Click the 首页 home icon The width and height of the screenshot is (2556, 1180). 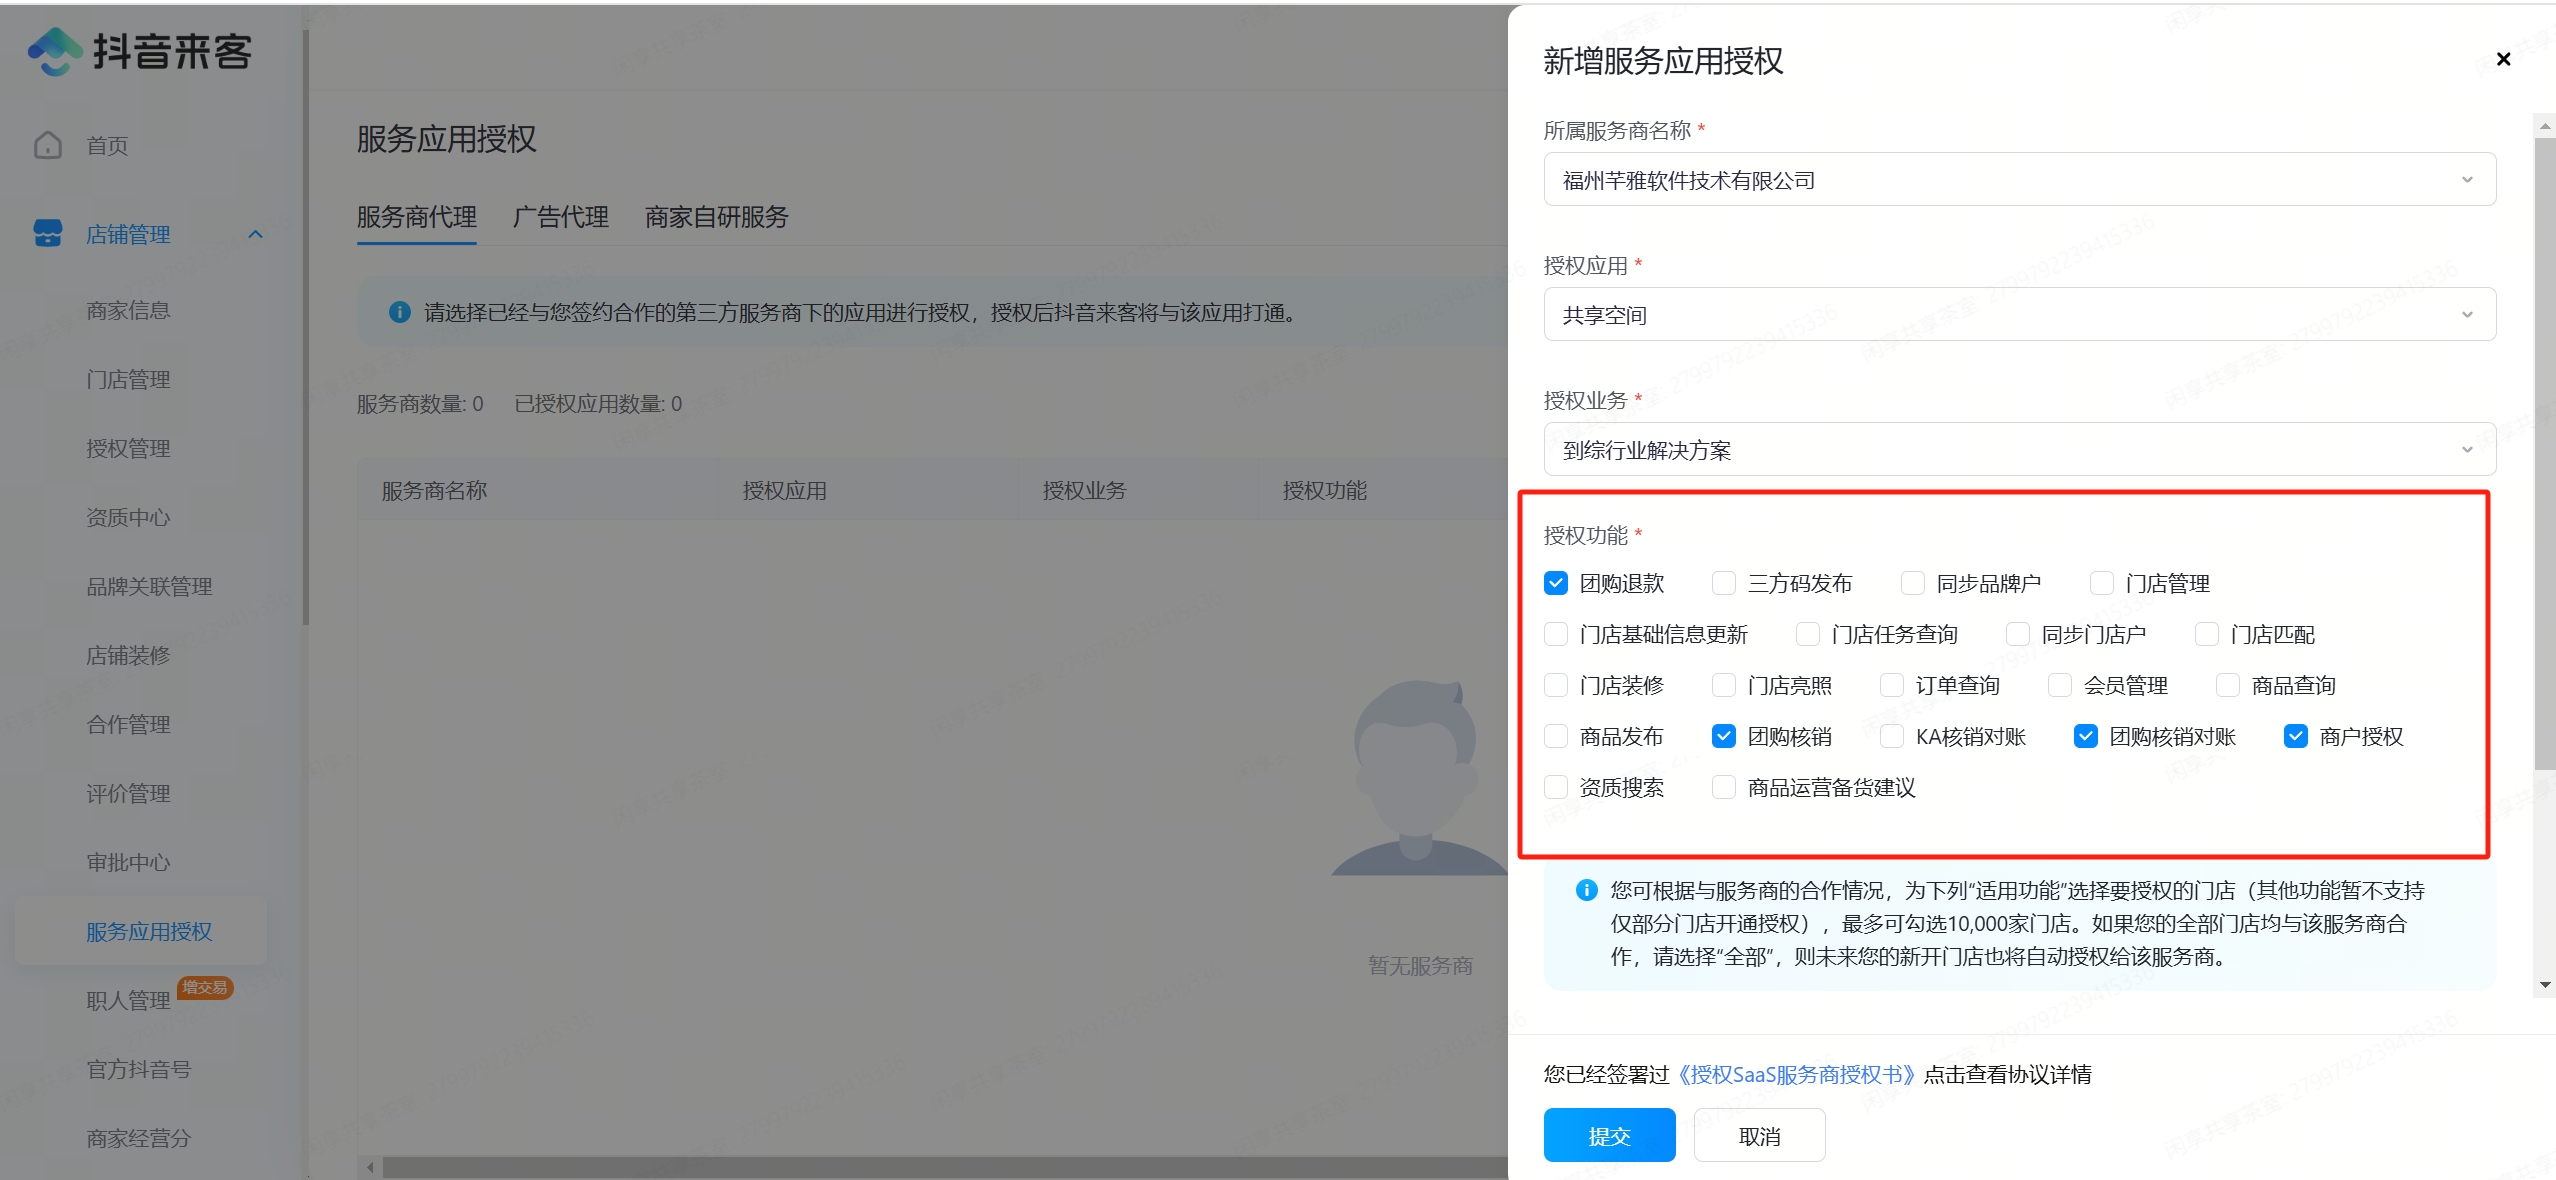pos(48,146)
